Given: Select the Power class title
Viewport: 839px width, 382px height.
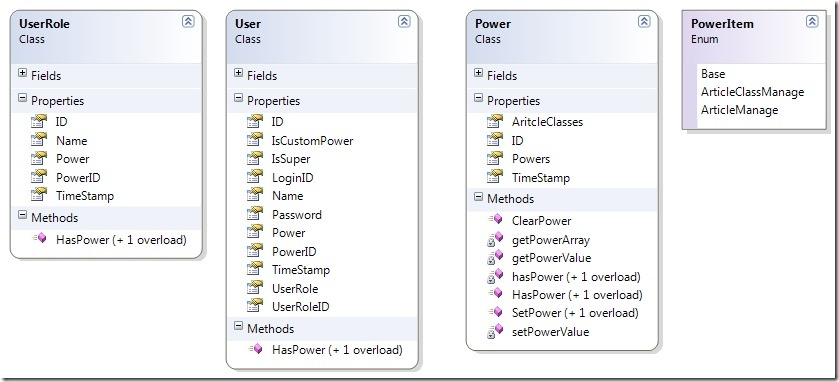Looking at the screenshot, I should pyautogui.click(x=493, y=24).
